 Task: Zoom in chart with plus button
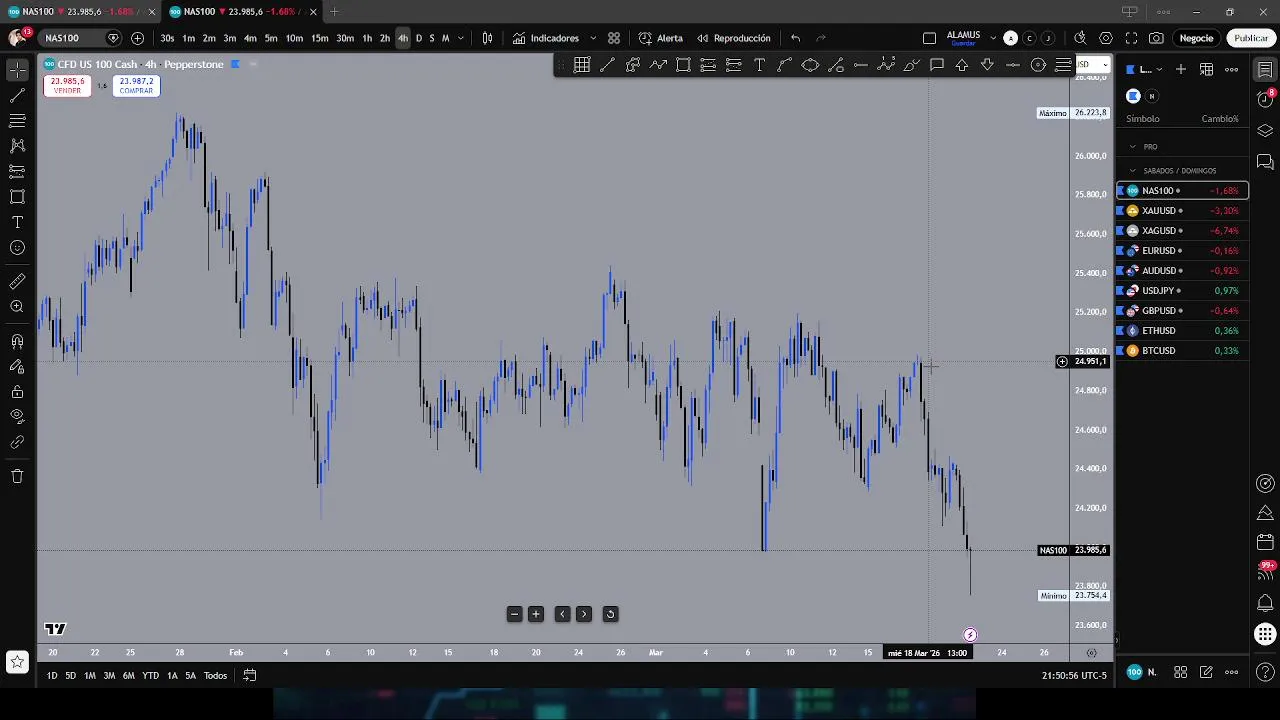tap(536, 614)
